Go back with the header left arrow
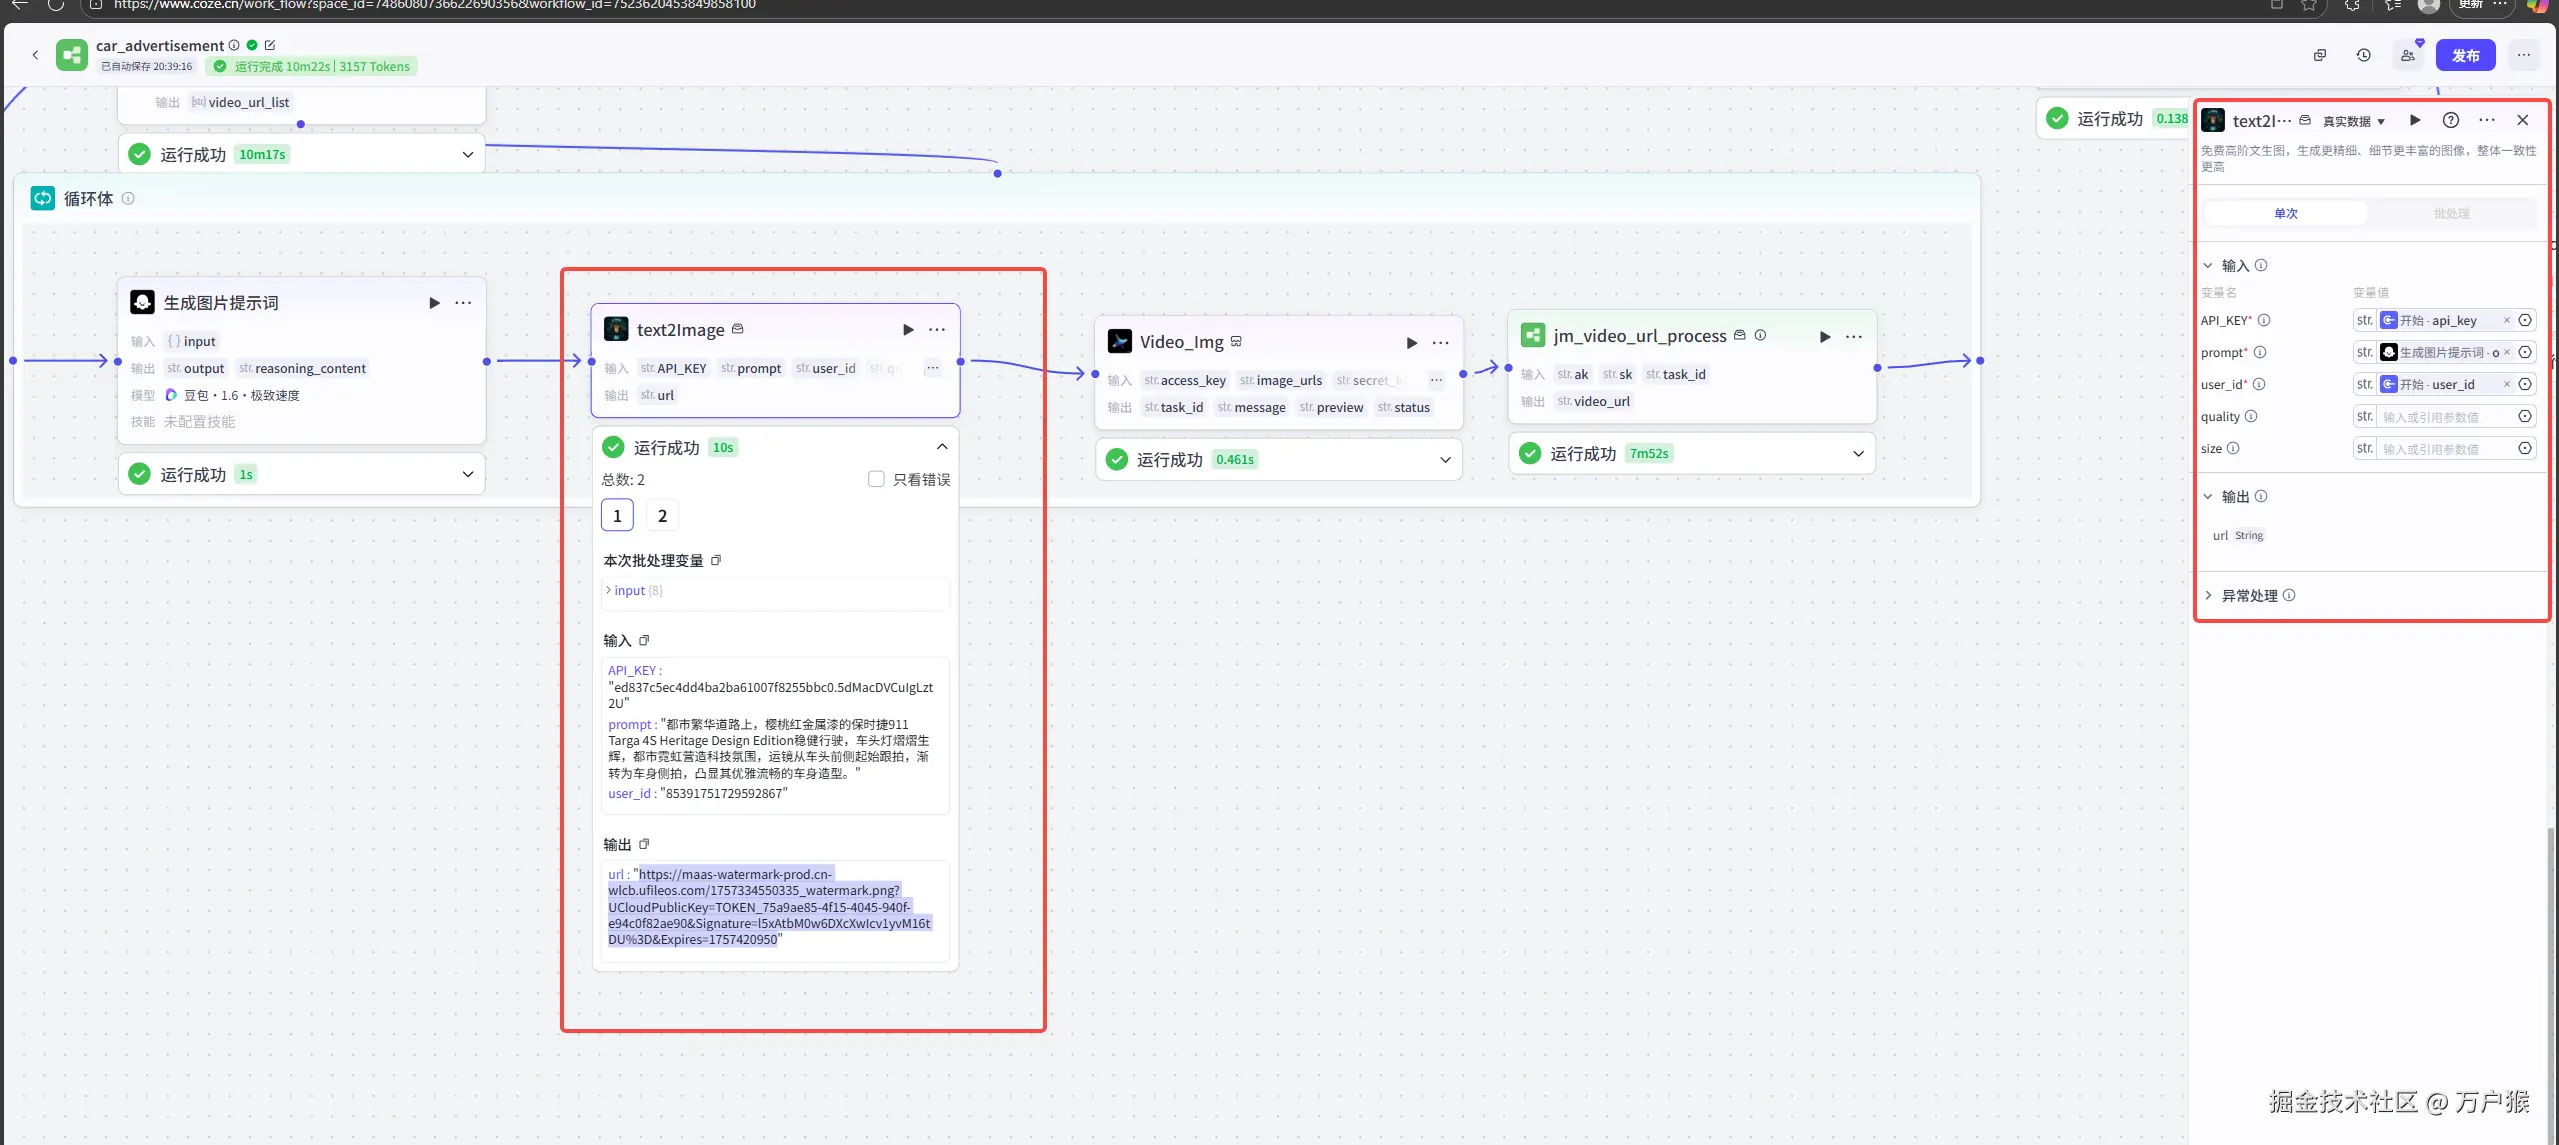Viewport: 2559px width, 1145px height. [35, 56]
